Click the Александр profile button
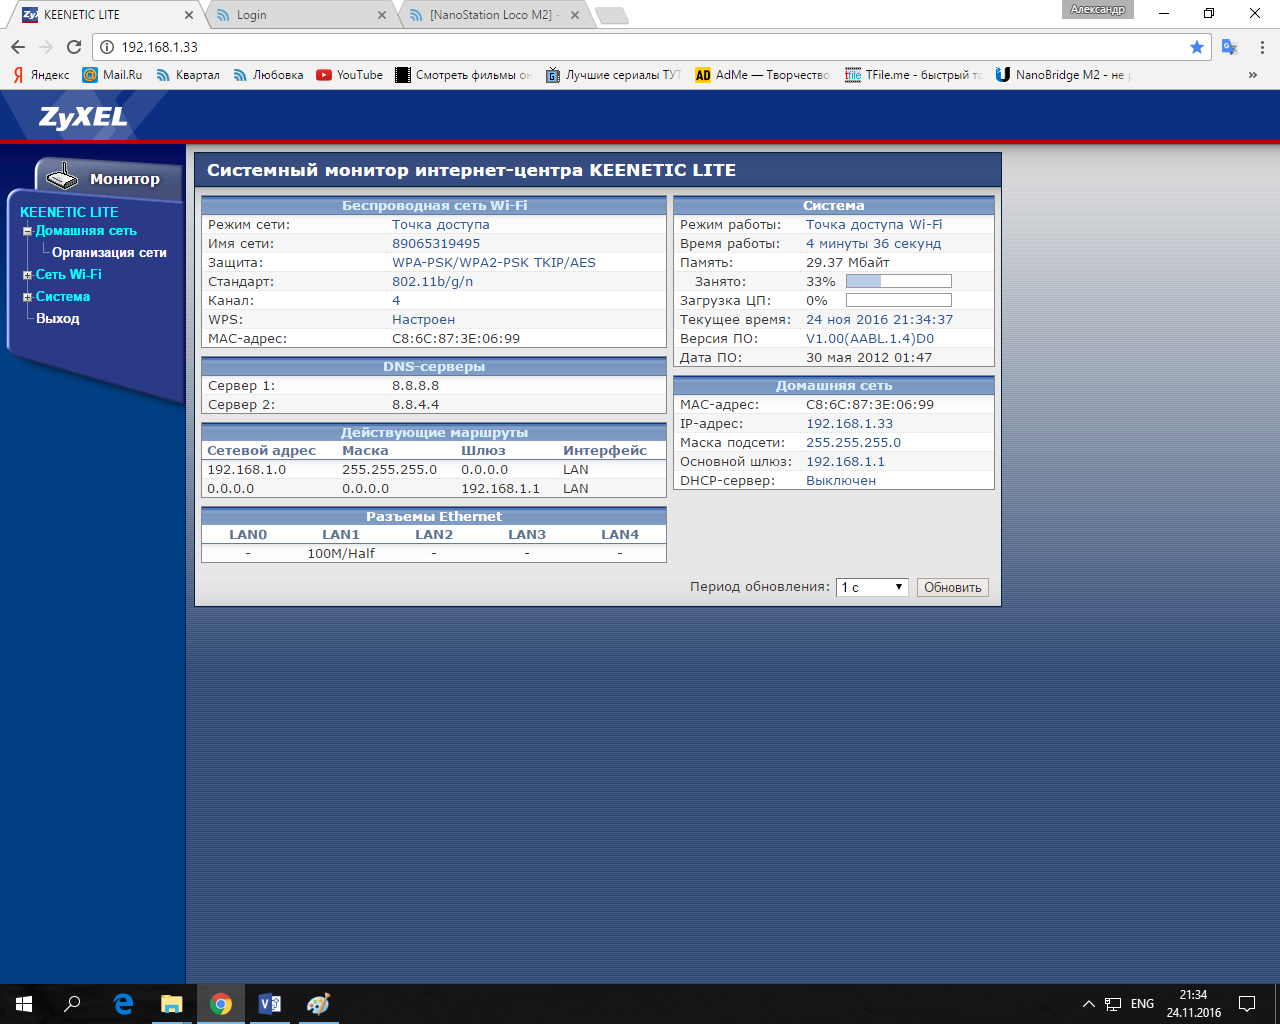The width and height of the screenshot is (1280, 1024). click(x=1098, y=10)
